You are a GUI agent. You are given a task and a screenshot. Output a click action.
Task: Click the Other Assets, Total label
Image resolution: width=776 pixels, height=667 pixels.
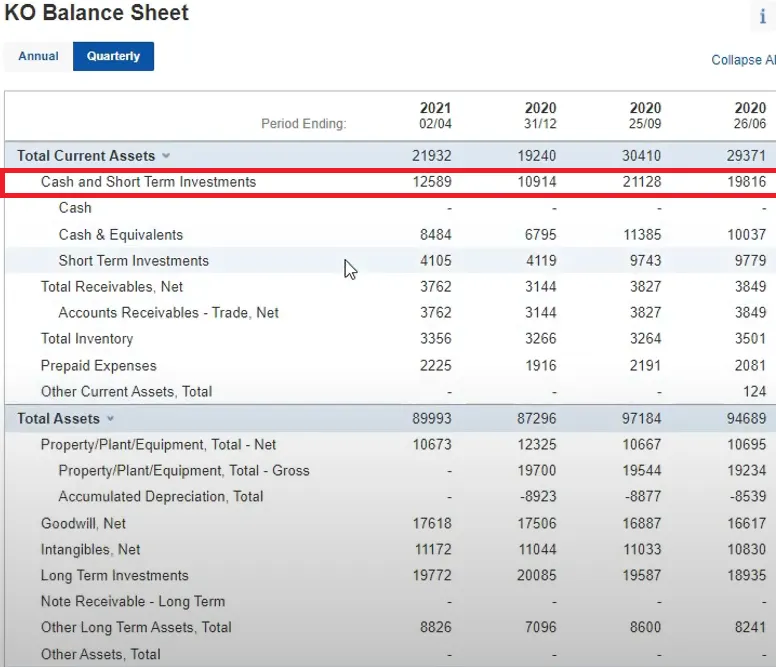(x=100, y=655)
